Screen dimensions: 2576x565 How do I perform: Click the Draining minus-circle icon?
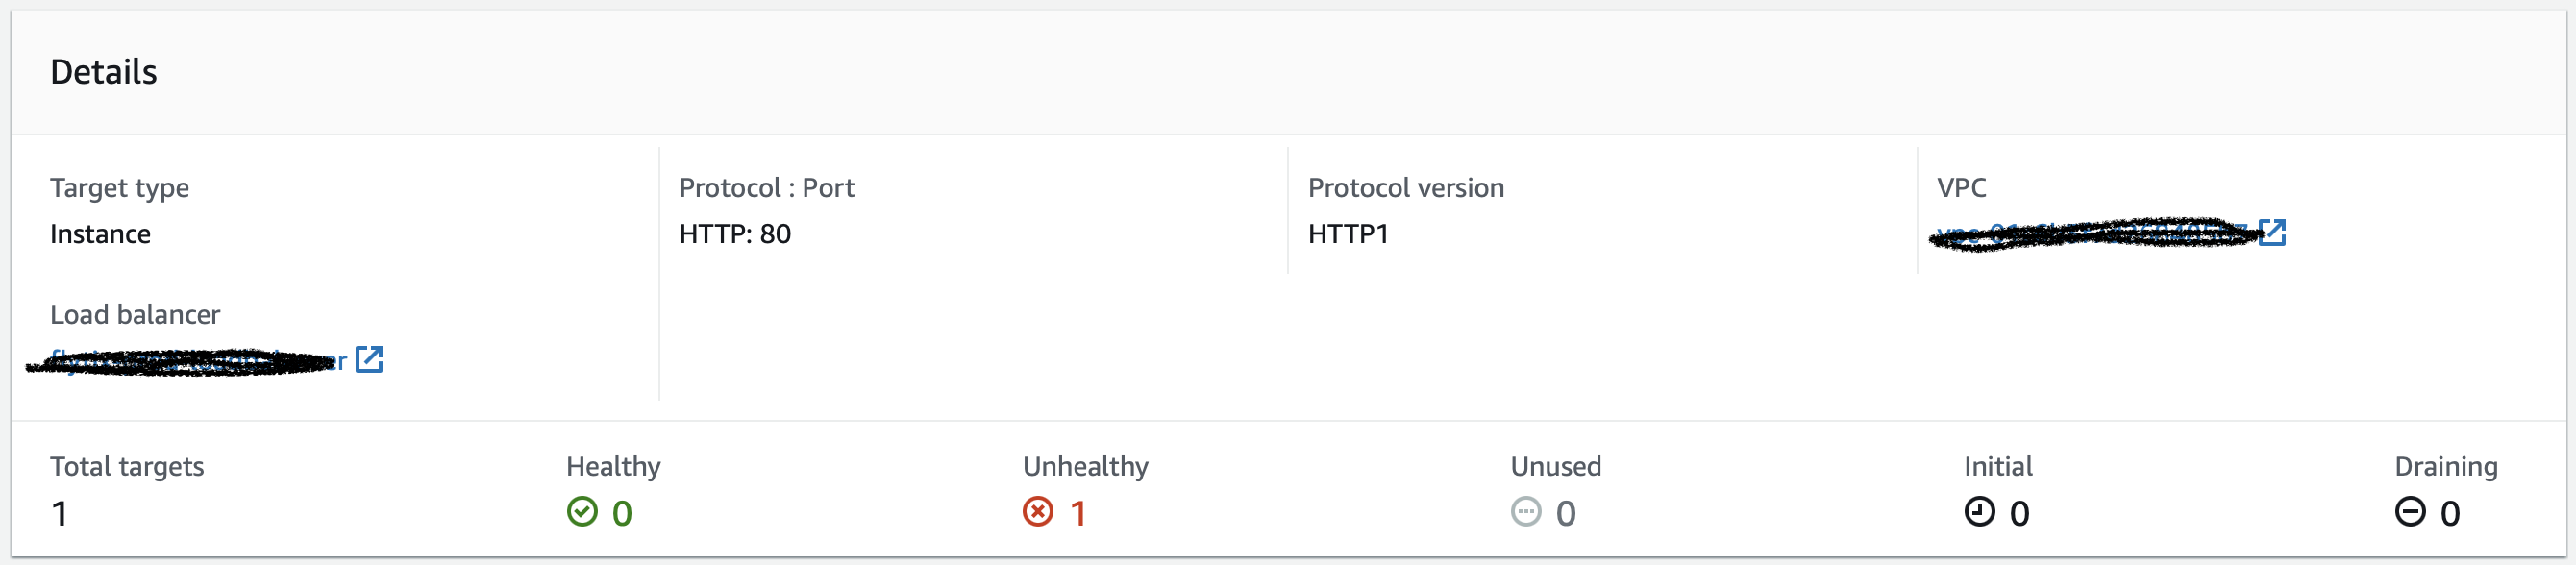click(2410, 512)
